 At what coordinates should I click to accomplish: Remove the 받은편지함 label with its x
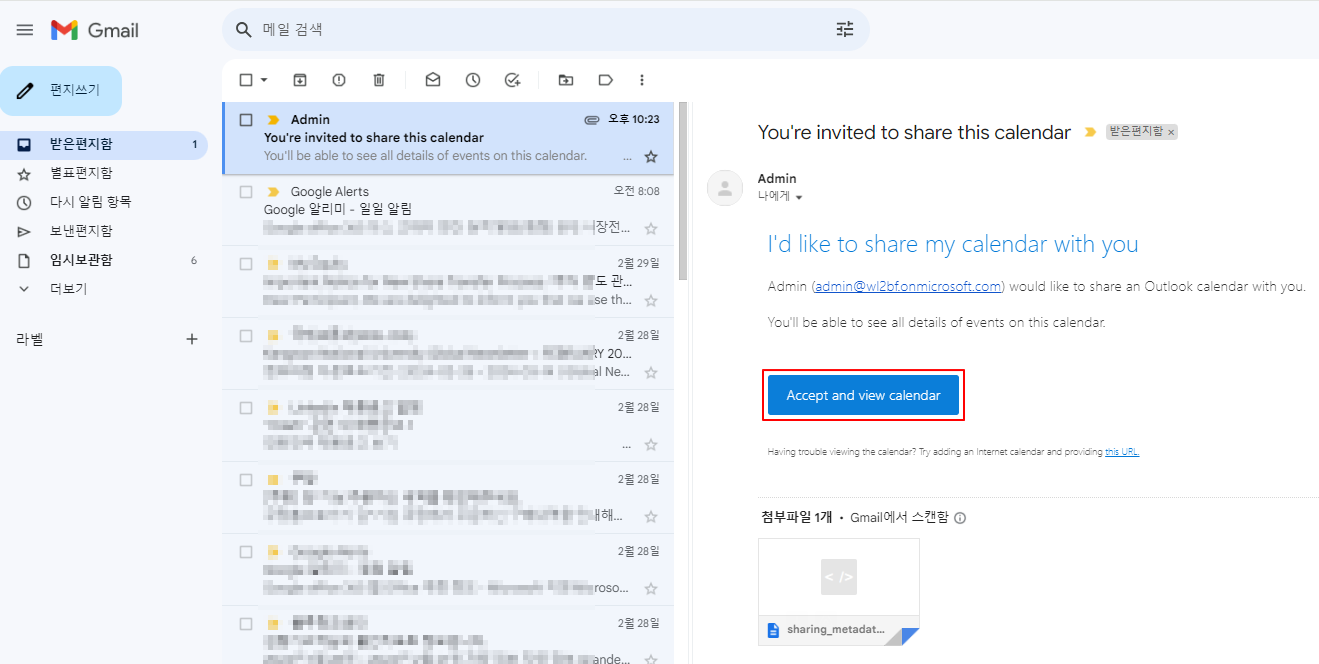point(1171,132)
